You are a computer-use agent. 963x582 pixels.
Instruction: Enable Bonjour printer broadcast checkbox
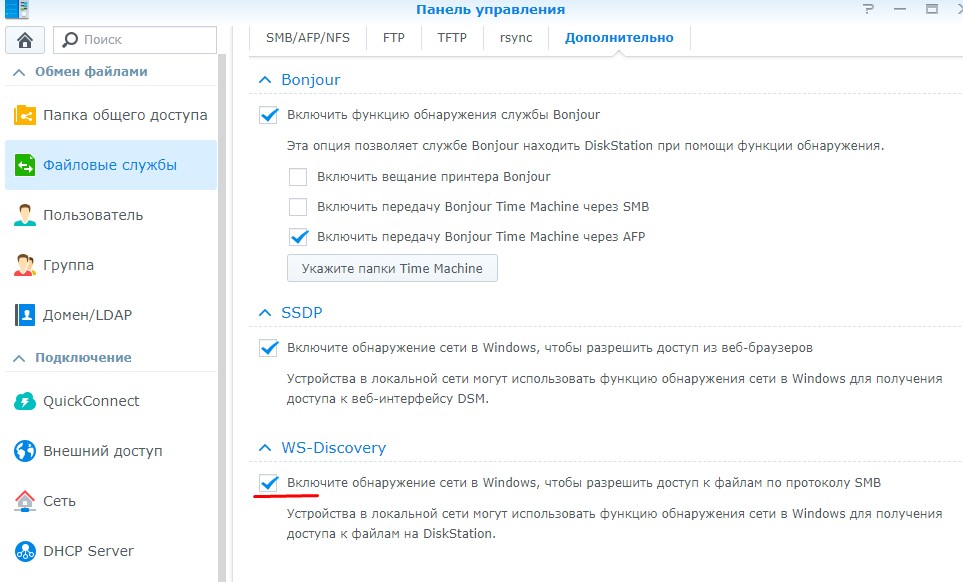[298, 177]
